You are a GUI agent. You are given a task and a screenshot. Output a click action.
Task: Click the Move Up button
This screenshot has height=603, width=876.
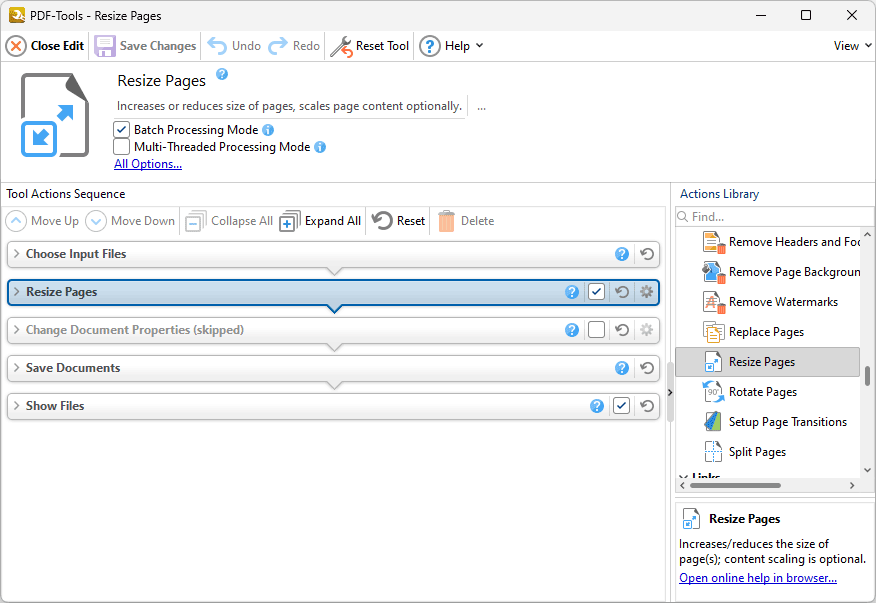(42, 221)
